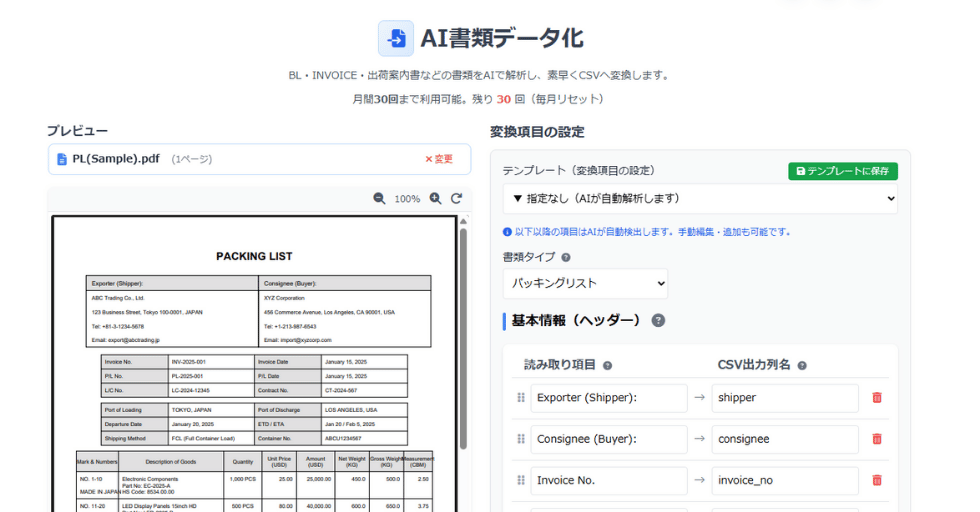Image resolution: width=980 pixels, height=512 pixels.
Task: Click TOKYO, JAPAN cell in the preview
Action: 191,410
